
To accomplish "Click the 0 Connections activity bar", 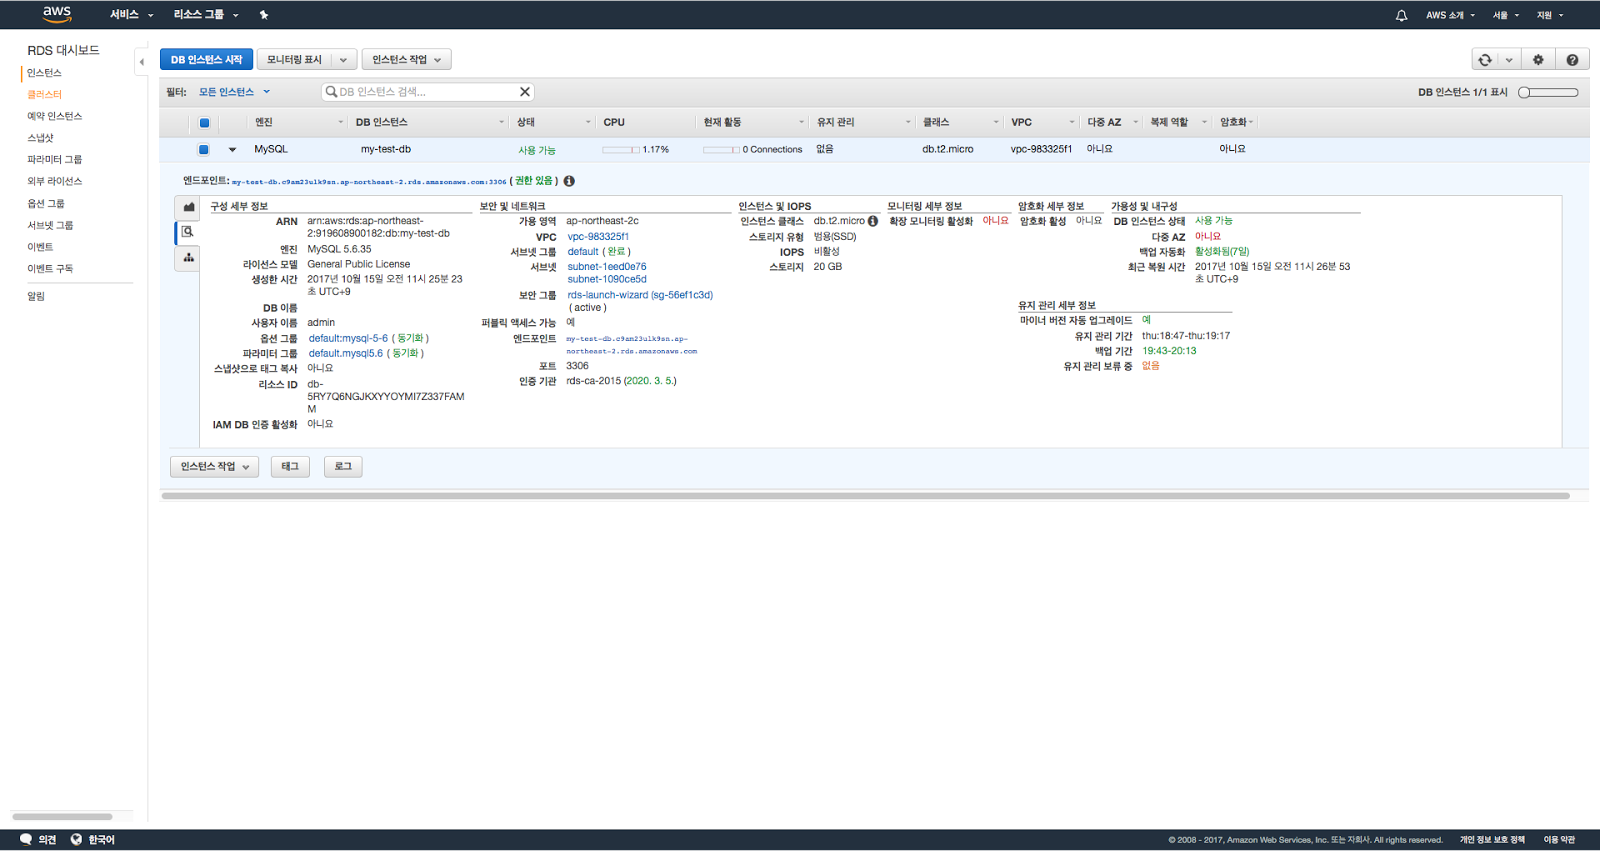I will tap(721, 150).
